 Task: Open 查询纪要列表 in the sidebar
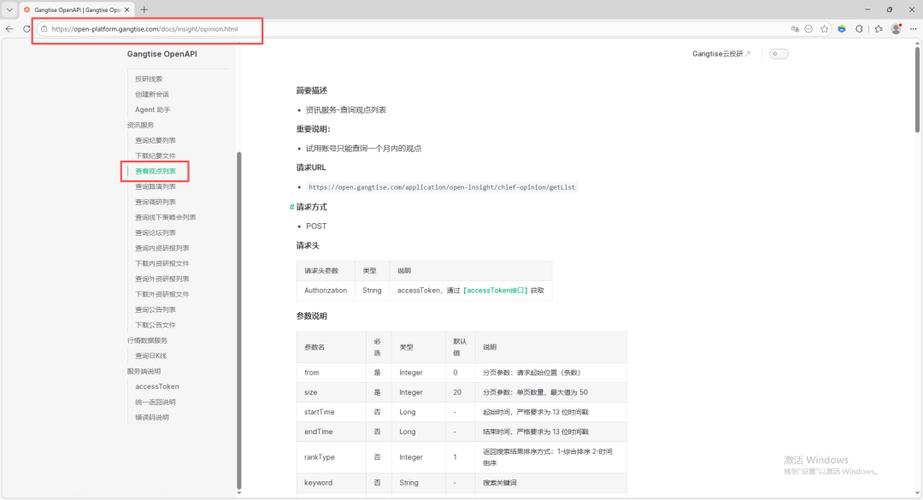click(x=155, y=140)
